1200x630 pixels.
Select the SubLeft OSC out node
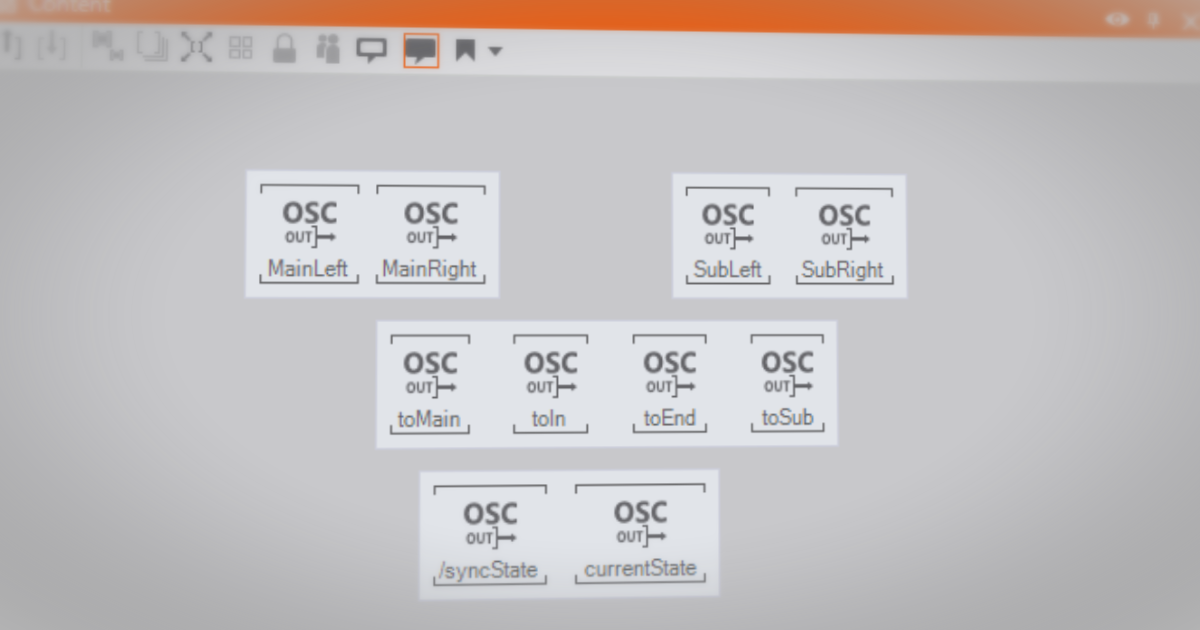(728, 235)
